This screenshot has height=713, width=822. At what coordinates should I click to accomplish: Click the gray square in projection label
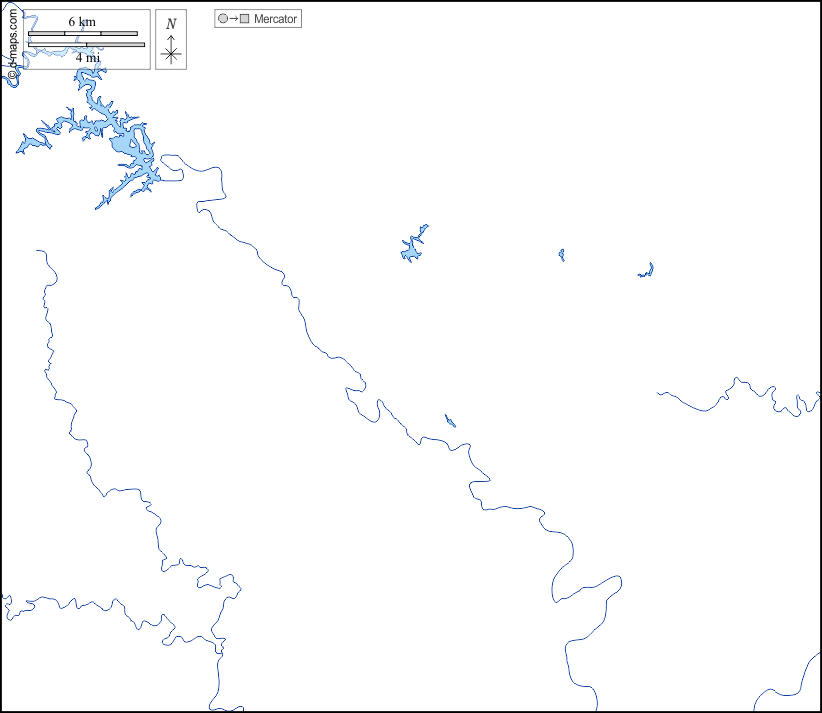pos(244,19)
